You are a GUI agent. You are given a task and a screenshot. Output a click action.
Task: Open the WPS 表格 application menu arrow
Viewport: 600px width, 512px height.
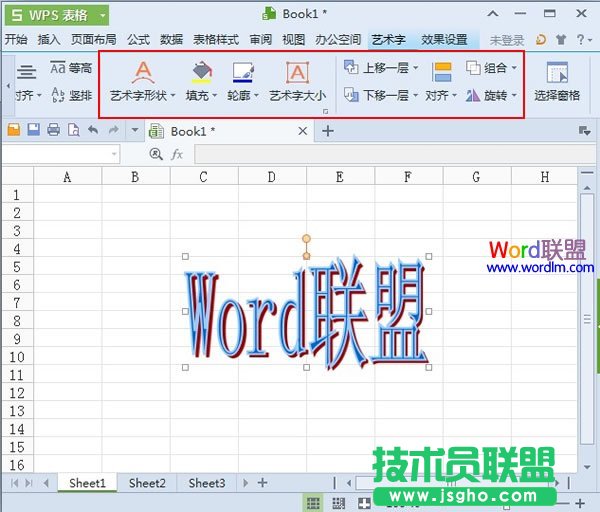[103, 15]
